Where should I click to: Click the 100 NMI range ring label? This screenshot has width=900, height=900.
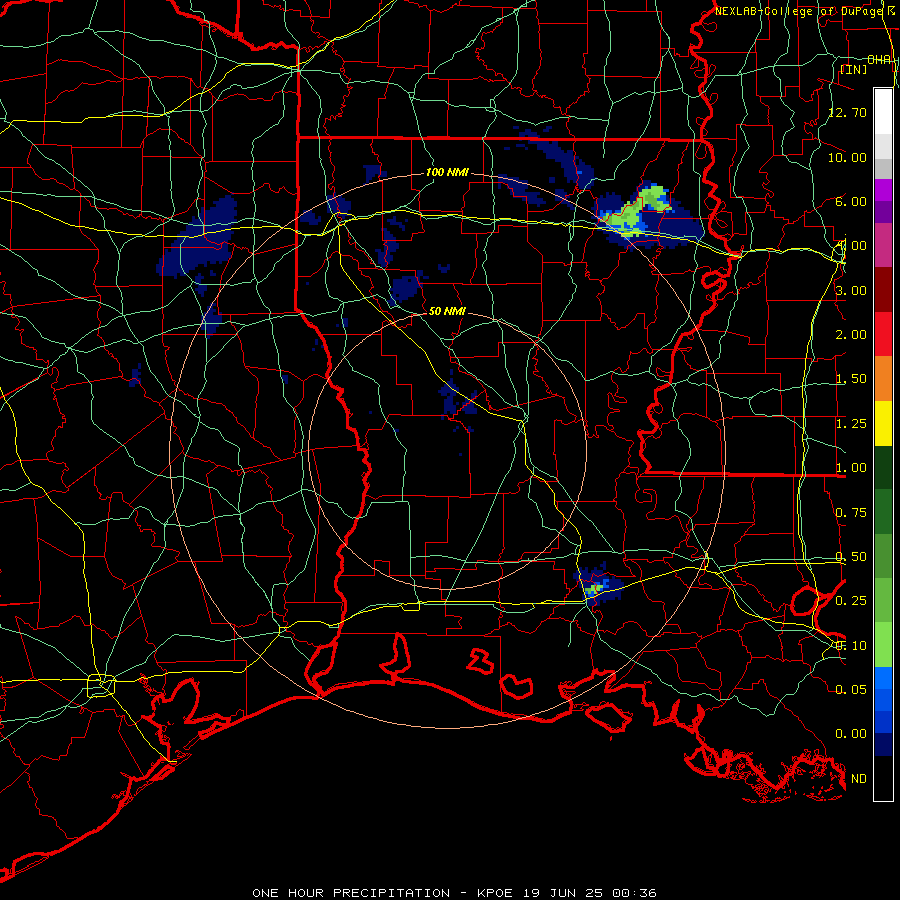(x=447, y=172)
